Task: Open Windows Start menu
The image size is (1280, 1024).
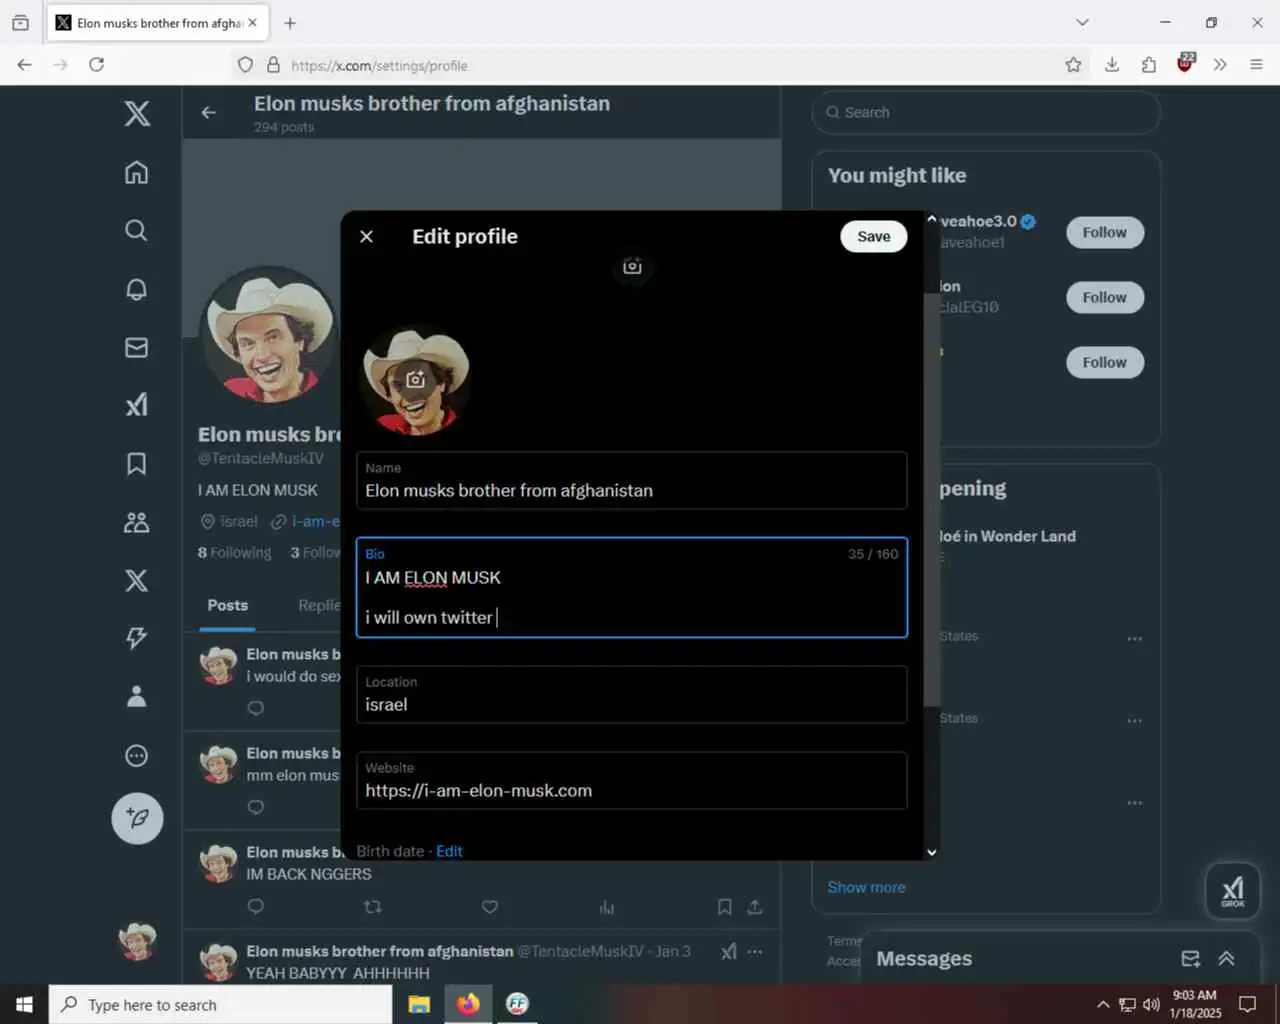Action: click(24, 1004)
